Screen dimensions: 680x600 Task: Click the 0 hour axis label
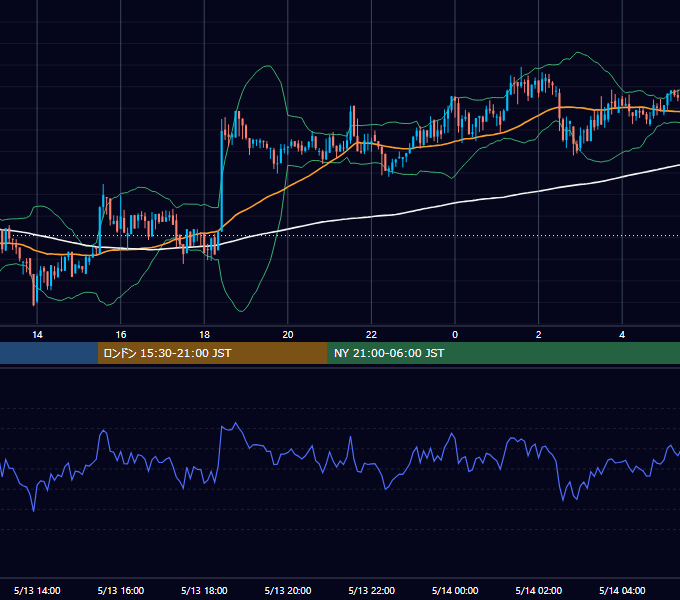pos(455,335)
